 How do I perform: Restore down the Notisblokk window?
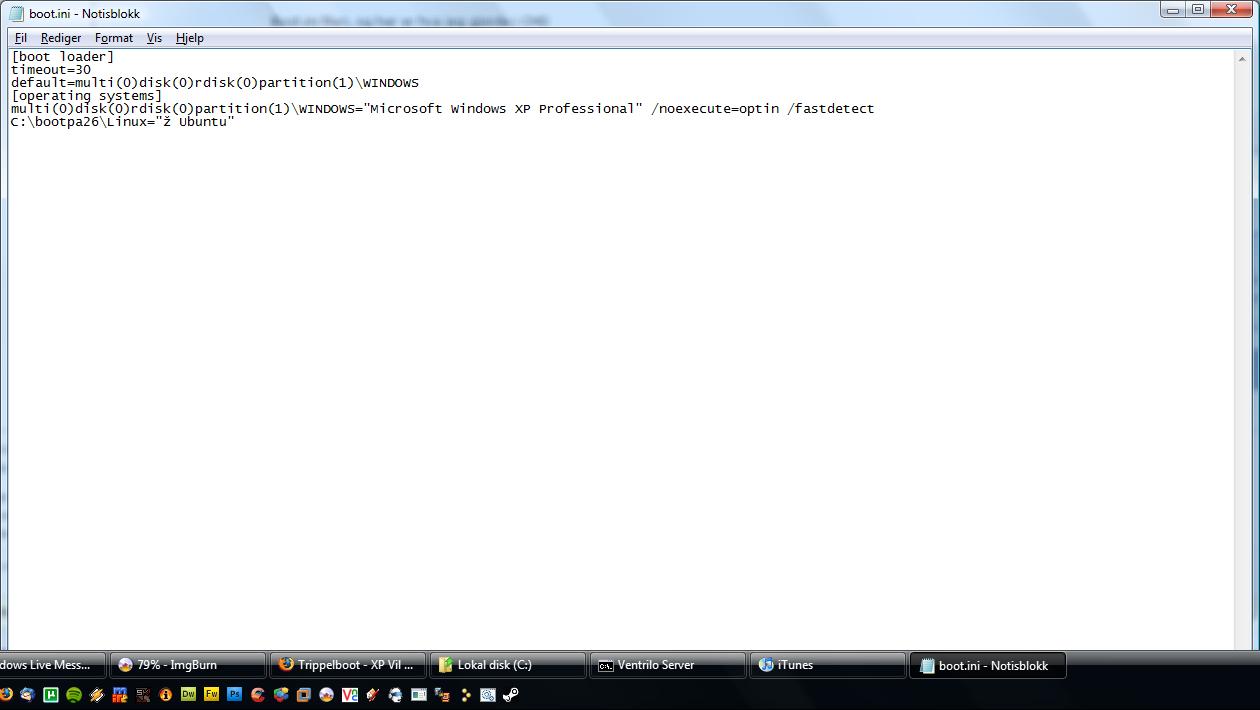click(1197, 9)
